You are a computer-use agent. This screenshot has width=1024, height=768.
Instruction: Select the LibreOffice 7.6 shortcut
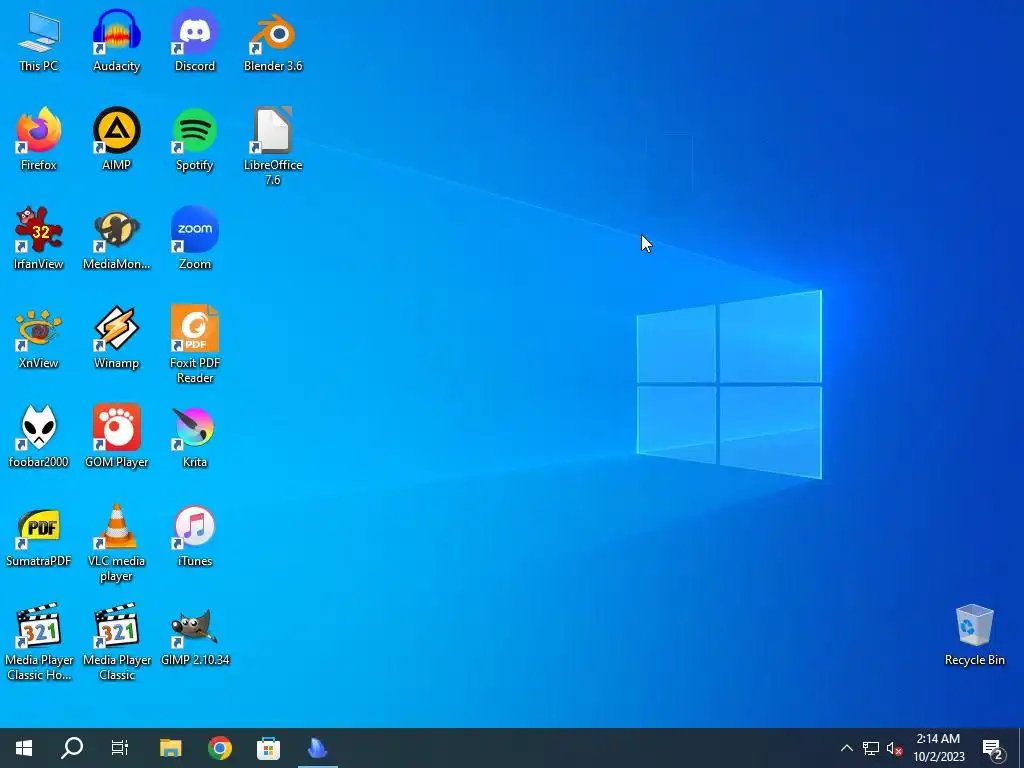[x=273, y=146]
